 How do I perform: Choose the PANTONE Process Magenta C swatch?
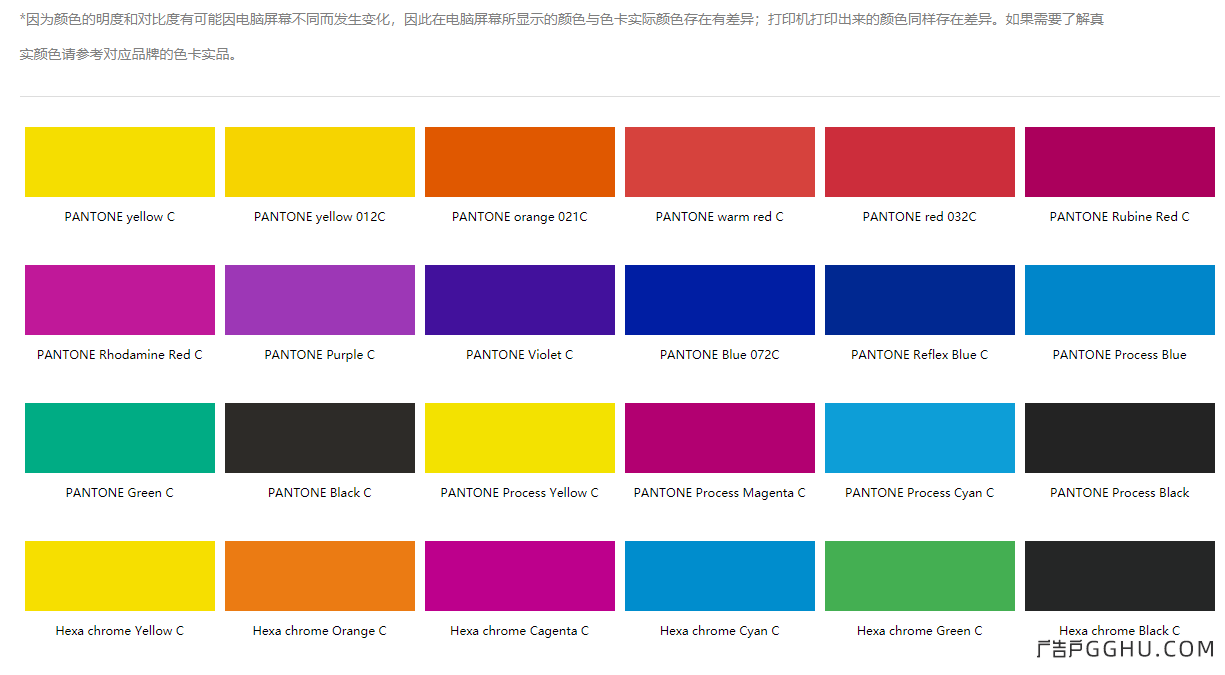tap(720, 438)
